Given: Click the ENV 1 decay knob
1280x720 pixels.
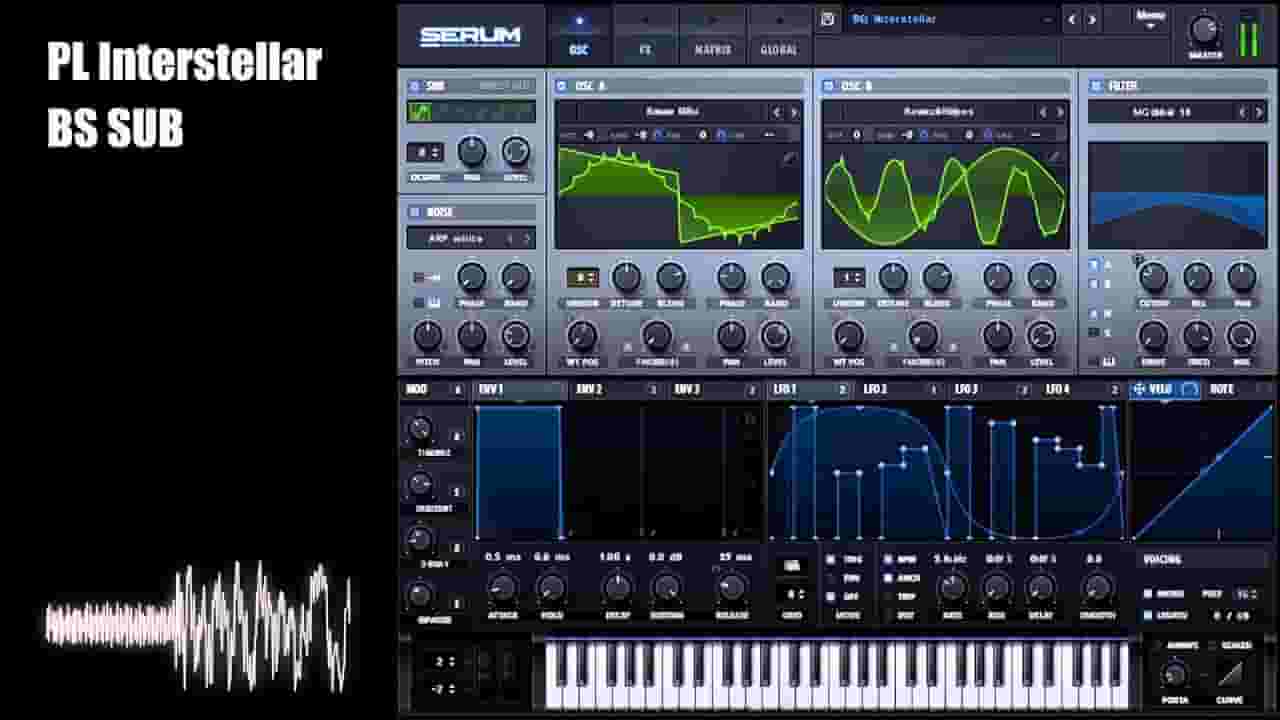Looking at the screenshot, I should (x=618, y=588).
